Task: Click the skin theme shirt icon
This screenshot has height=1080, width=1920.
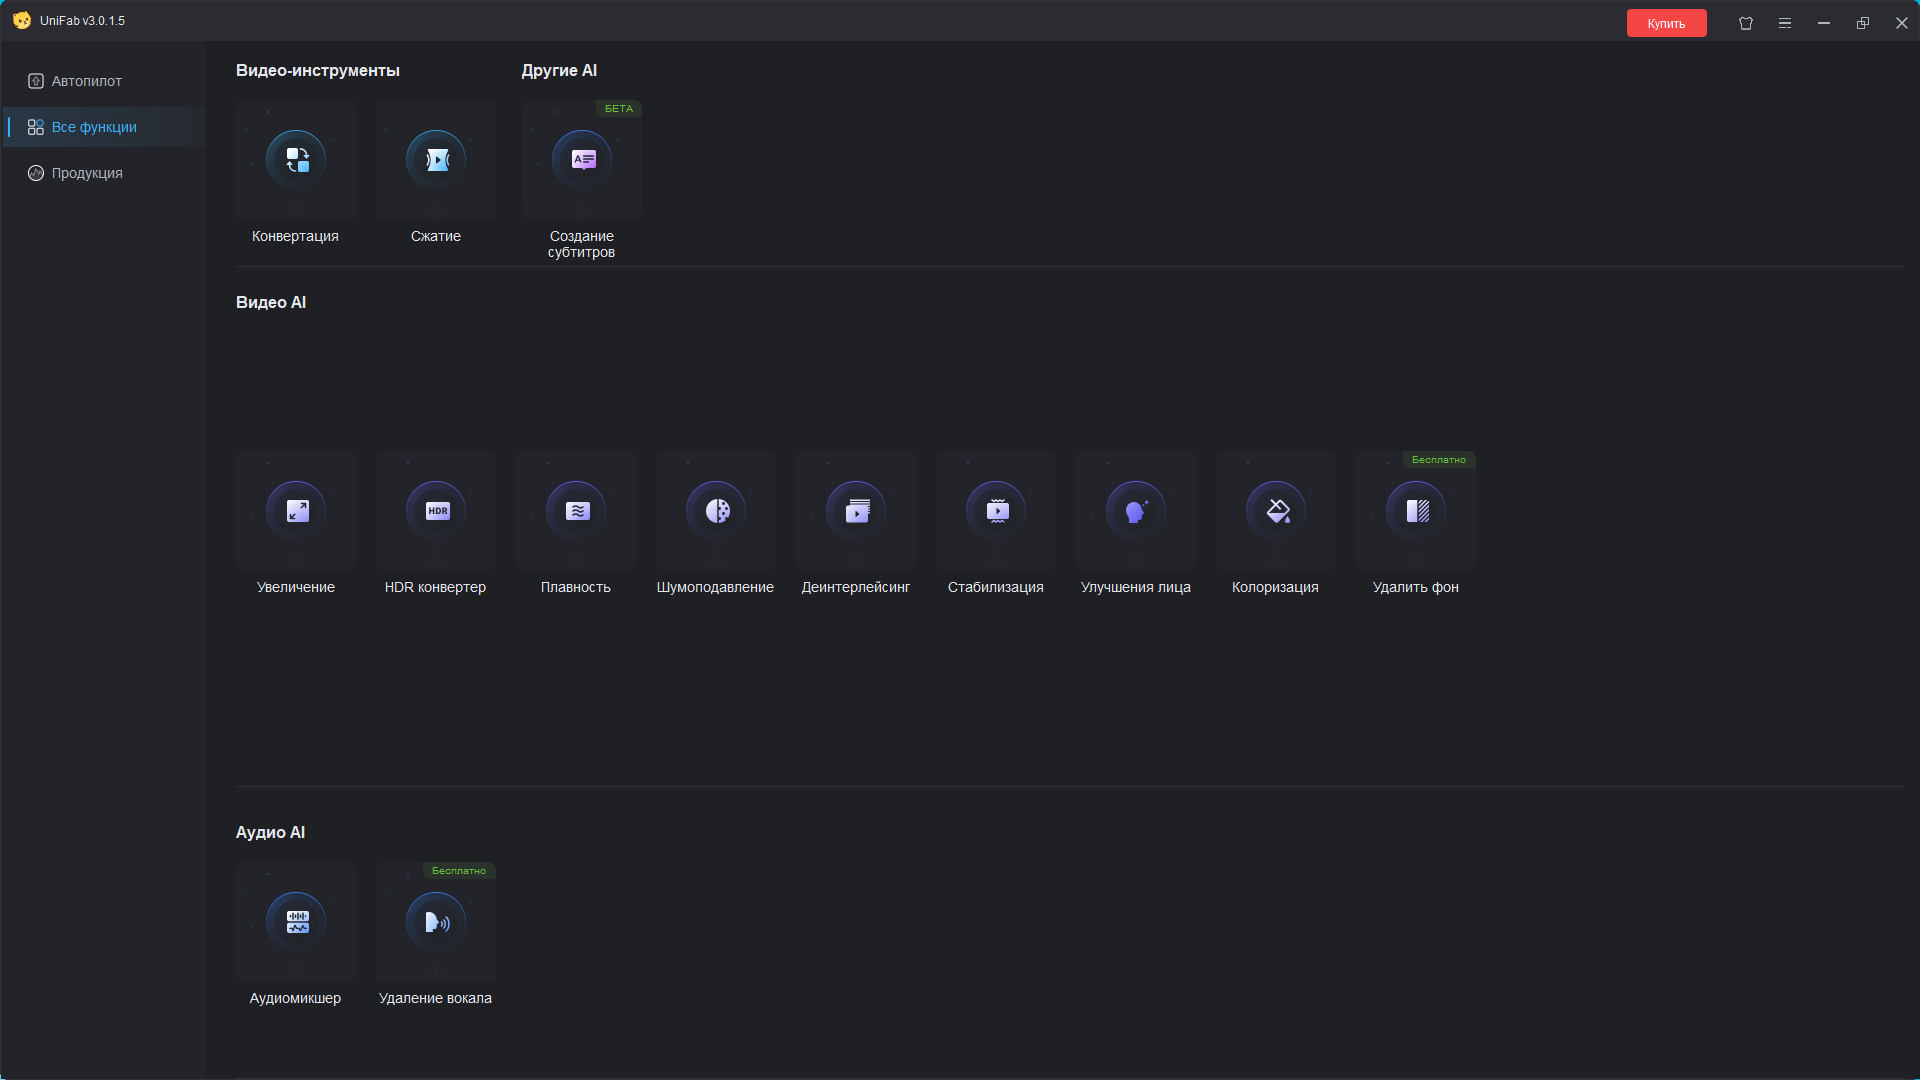Action: pyautogui.click(x=1746, y=23)
